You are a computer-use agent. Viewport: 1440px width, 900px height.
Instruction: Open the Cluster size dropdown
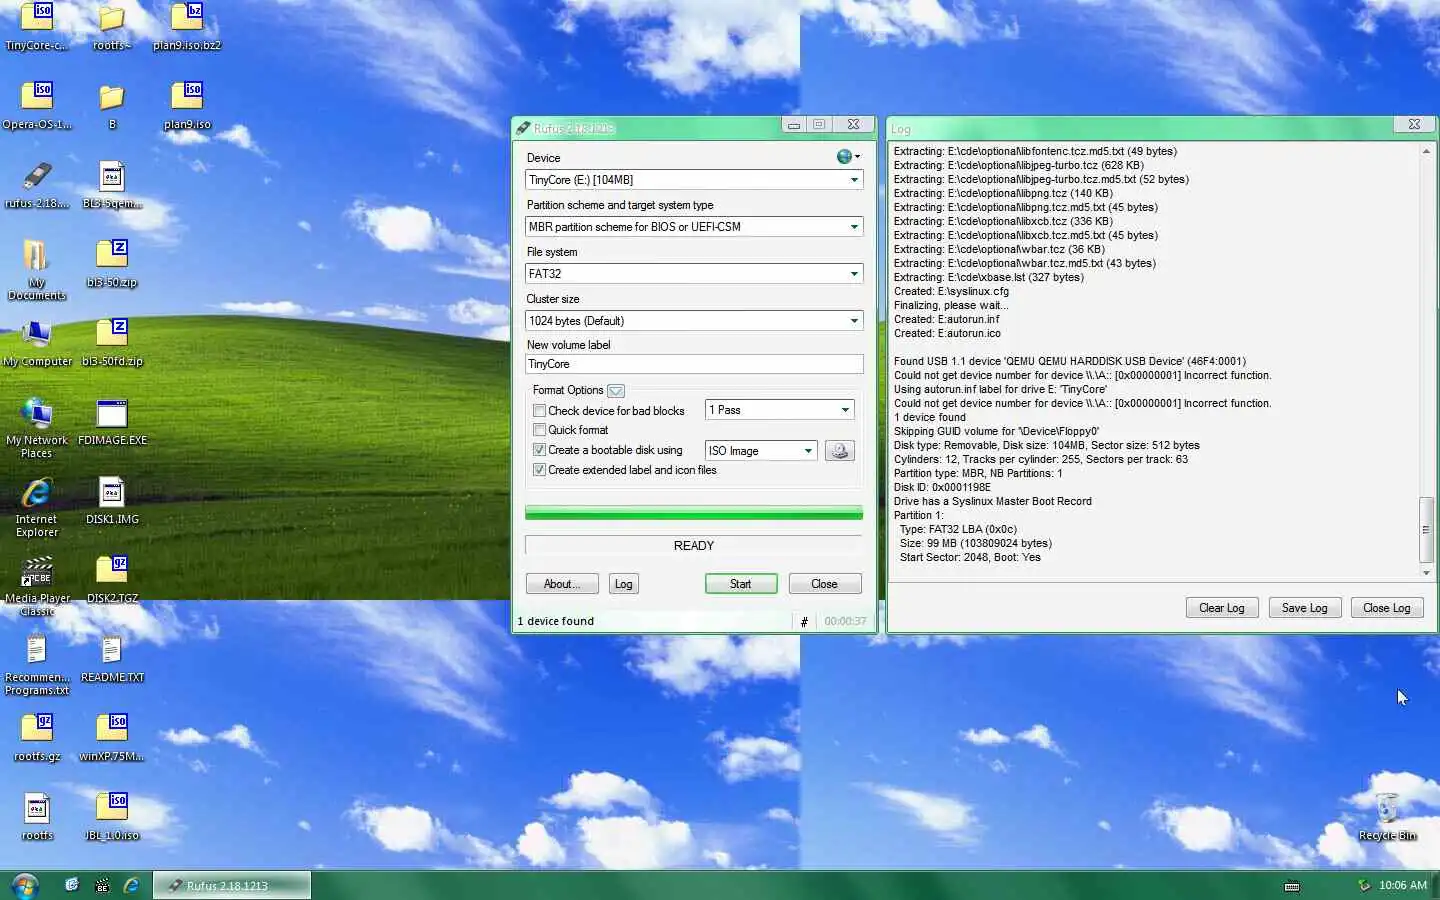point(694,321)
